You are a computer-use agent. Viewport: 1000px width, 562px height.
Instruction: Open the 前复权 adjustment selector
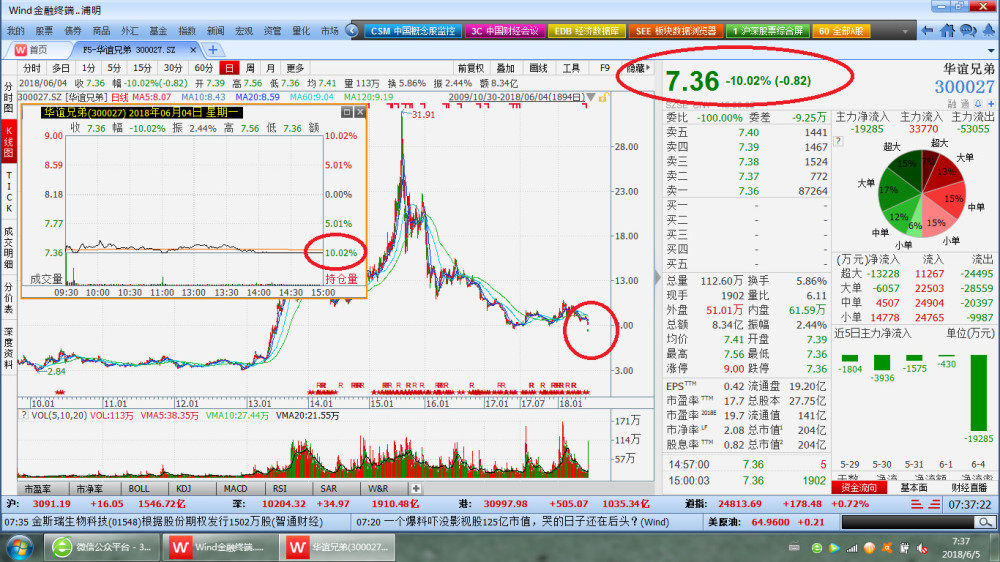[471, 68]
